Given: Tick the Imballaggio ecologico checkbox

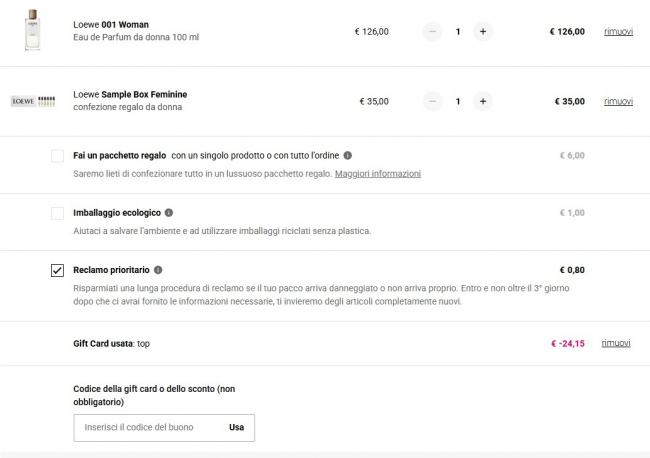Looking at the screenshot, I should 57,213.
